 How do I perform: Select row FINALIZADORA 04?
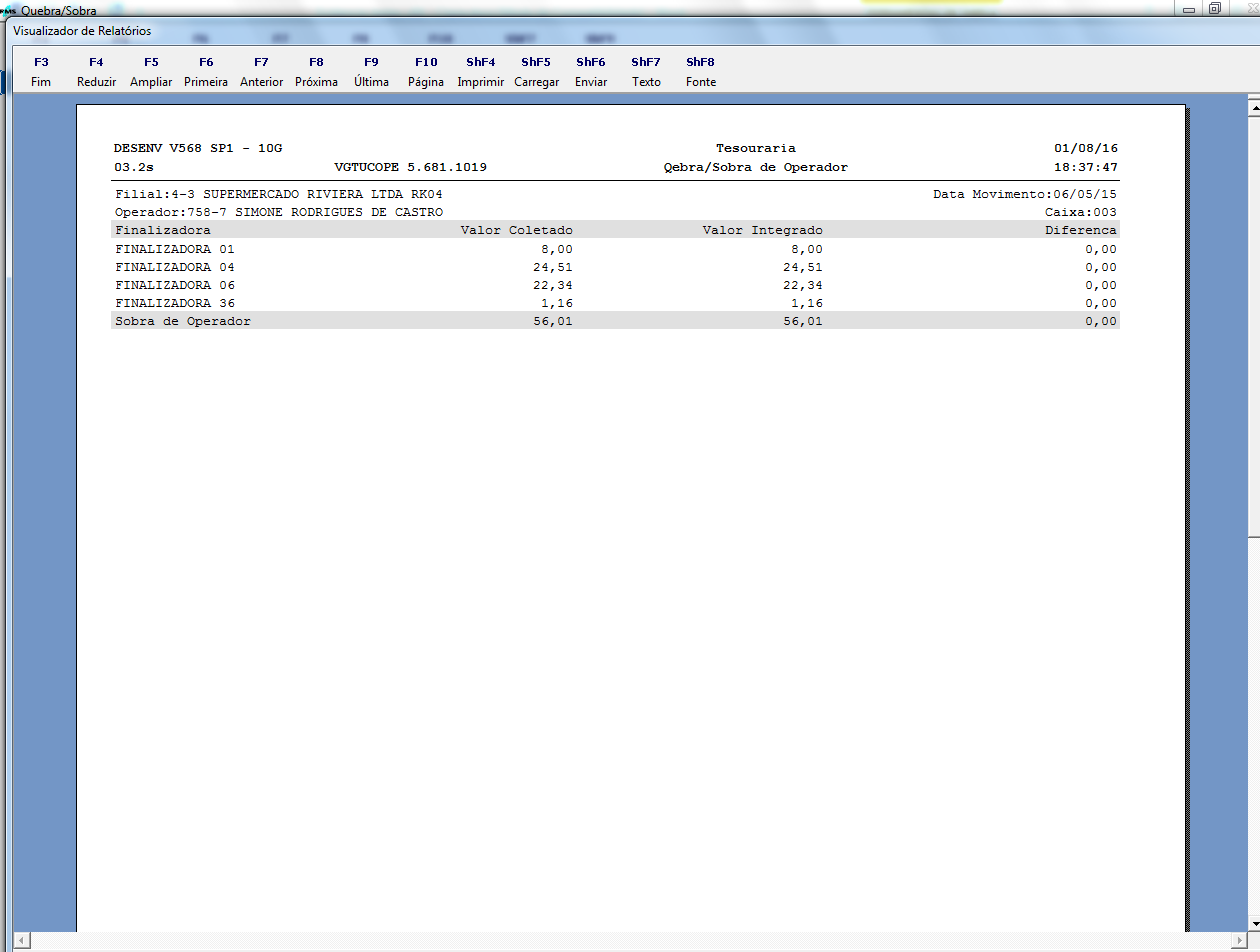click(615, 267)
